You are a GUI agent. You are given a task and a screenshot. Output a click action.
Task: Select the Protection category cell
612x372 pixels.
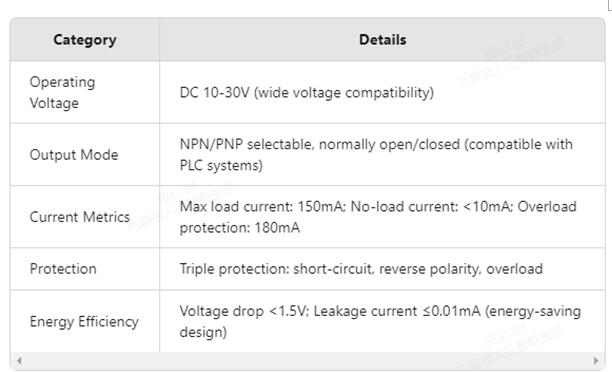point(85,269)
